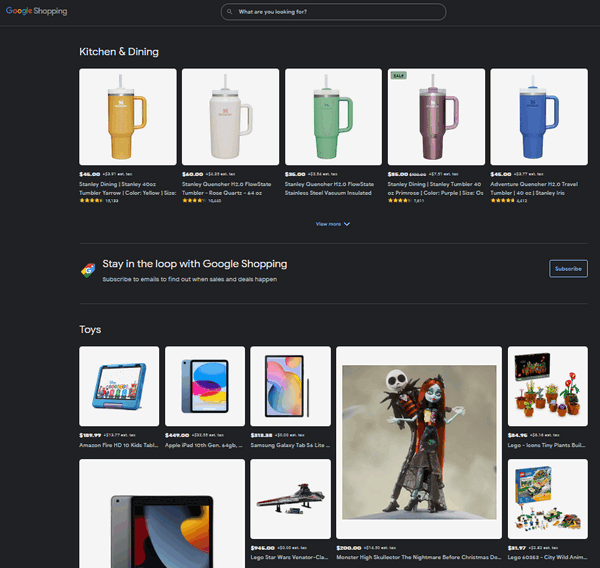The image size is (600, 568).
Task: Open 'Apple iPad 10th Gen. 64gb' title
Action: 204,445
